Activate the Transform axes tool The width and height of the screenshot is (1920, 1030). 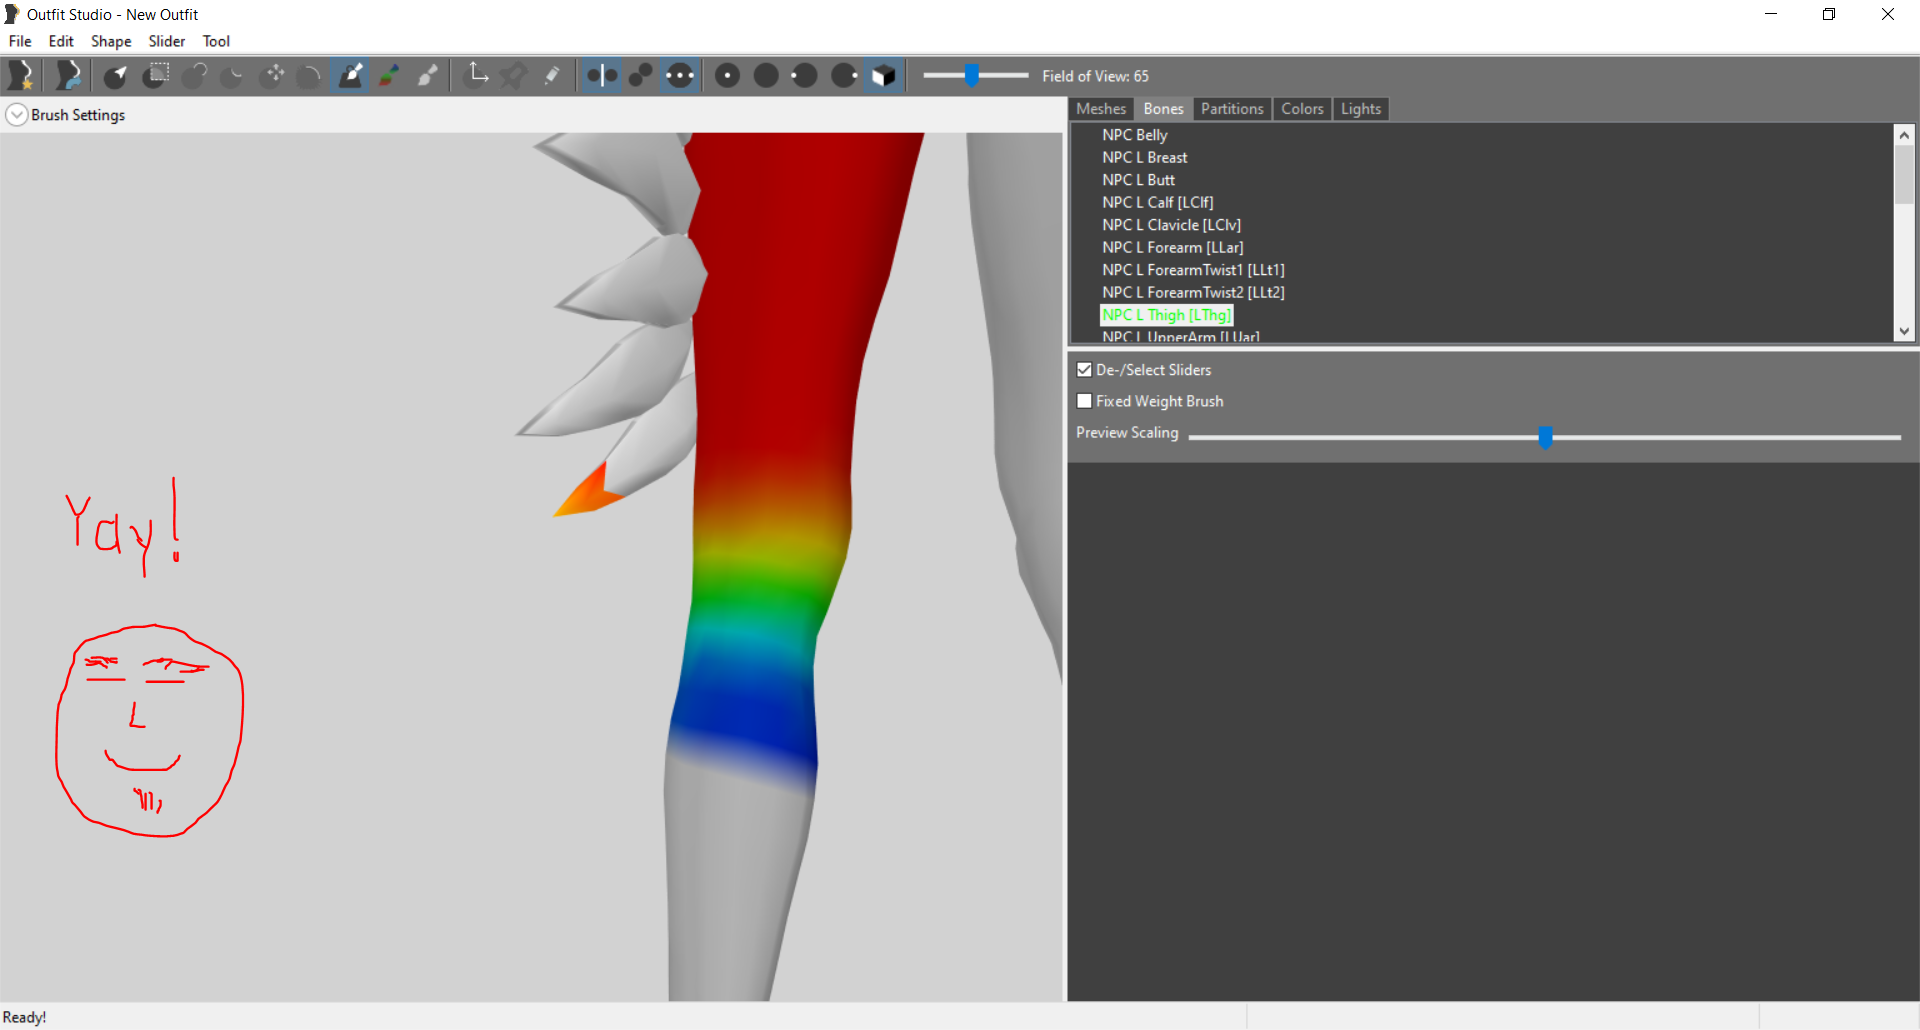coord(478,75)
